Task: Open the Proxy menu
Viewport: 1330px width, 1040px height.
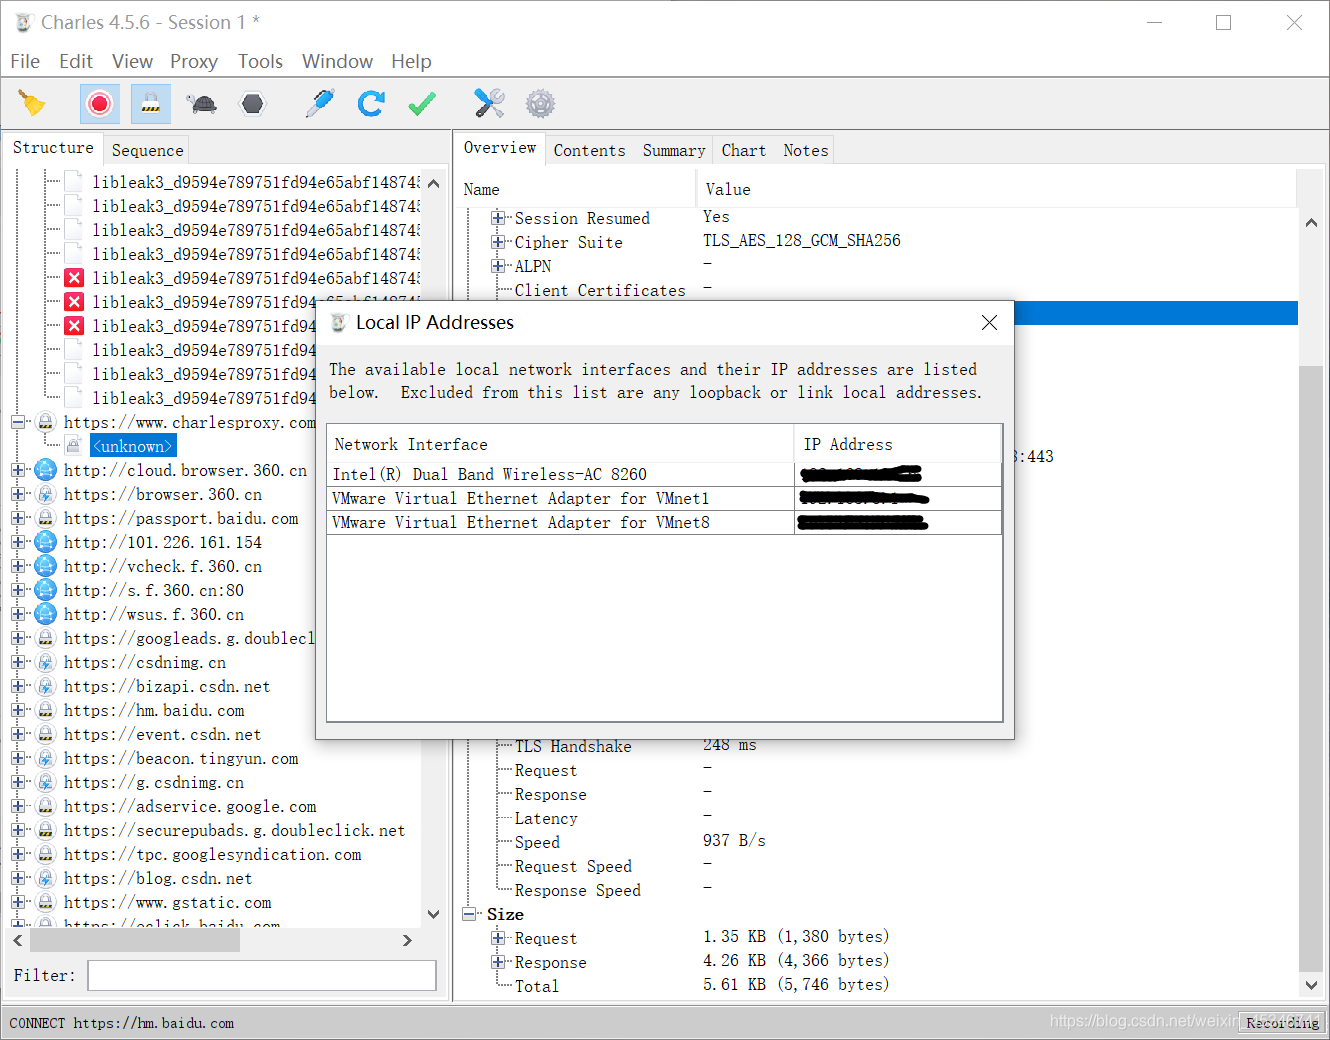Action: coord(194,61)
